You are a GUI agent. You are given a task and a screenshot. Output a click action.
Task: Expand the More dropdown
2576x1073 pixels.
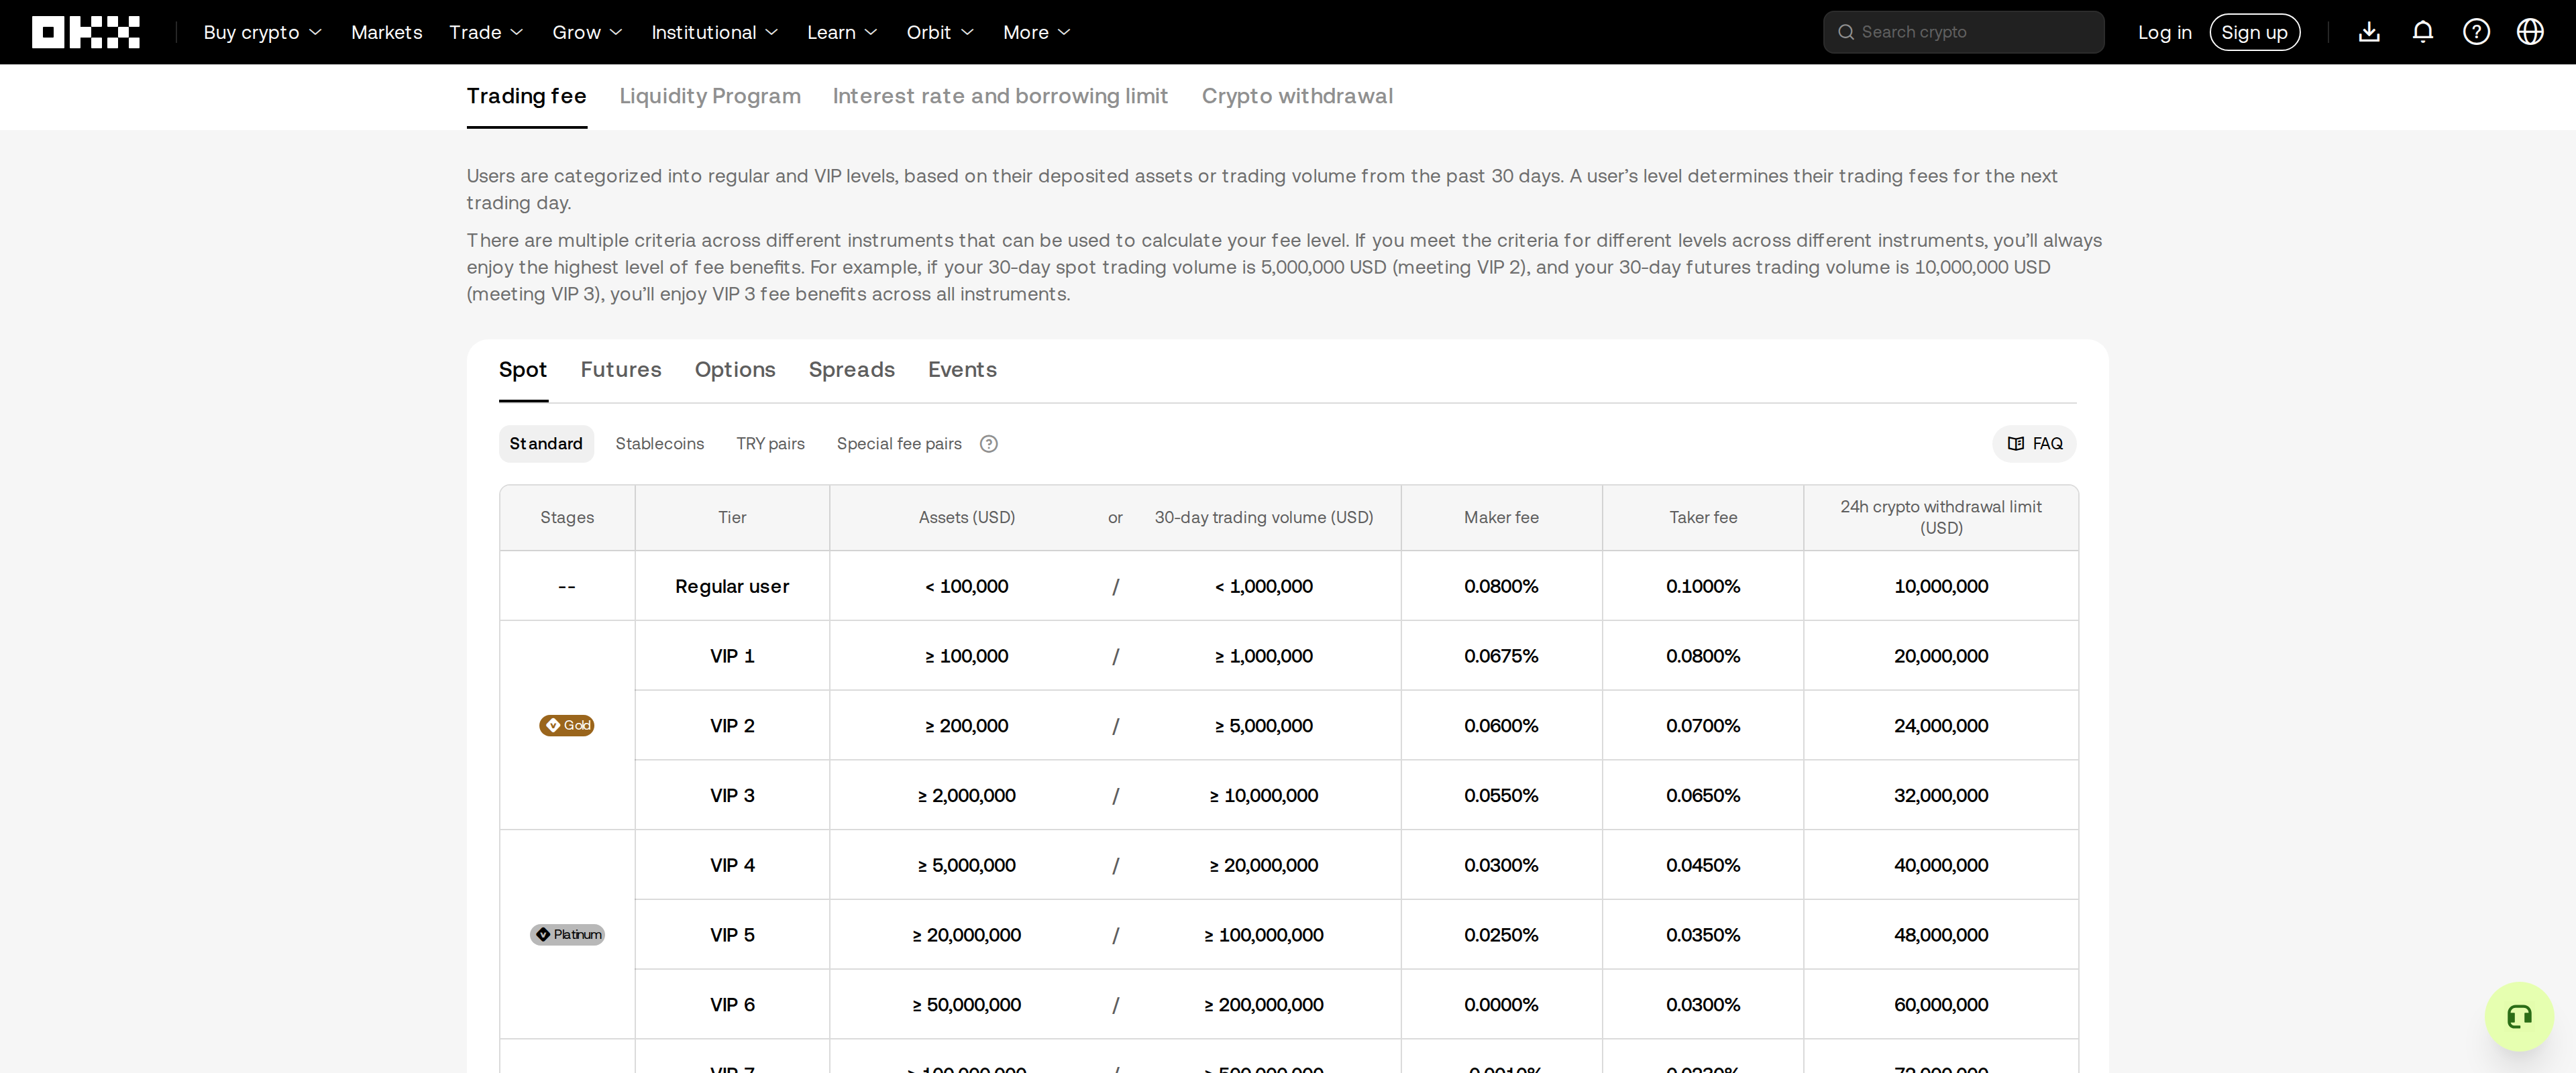pos(1036,32)
